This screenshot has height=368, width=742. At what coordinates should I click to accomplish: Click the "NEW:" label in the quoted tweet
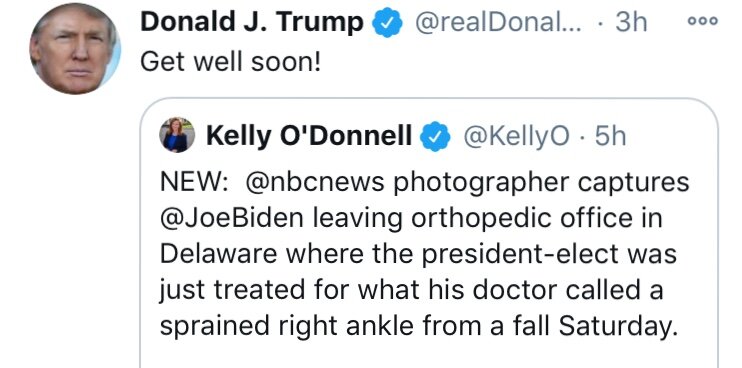[x=195, y=183]
